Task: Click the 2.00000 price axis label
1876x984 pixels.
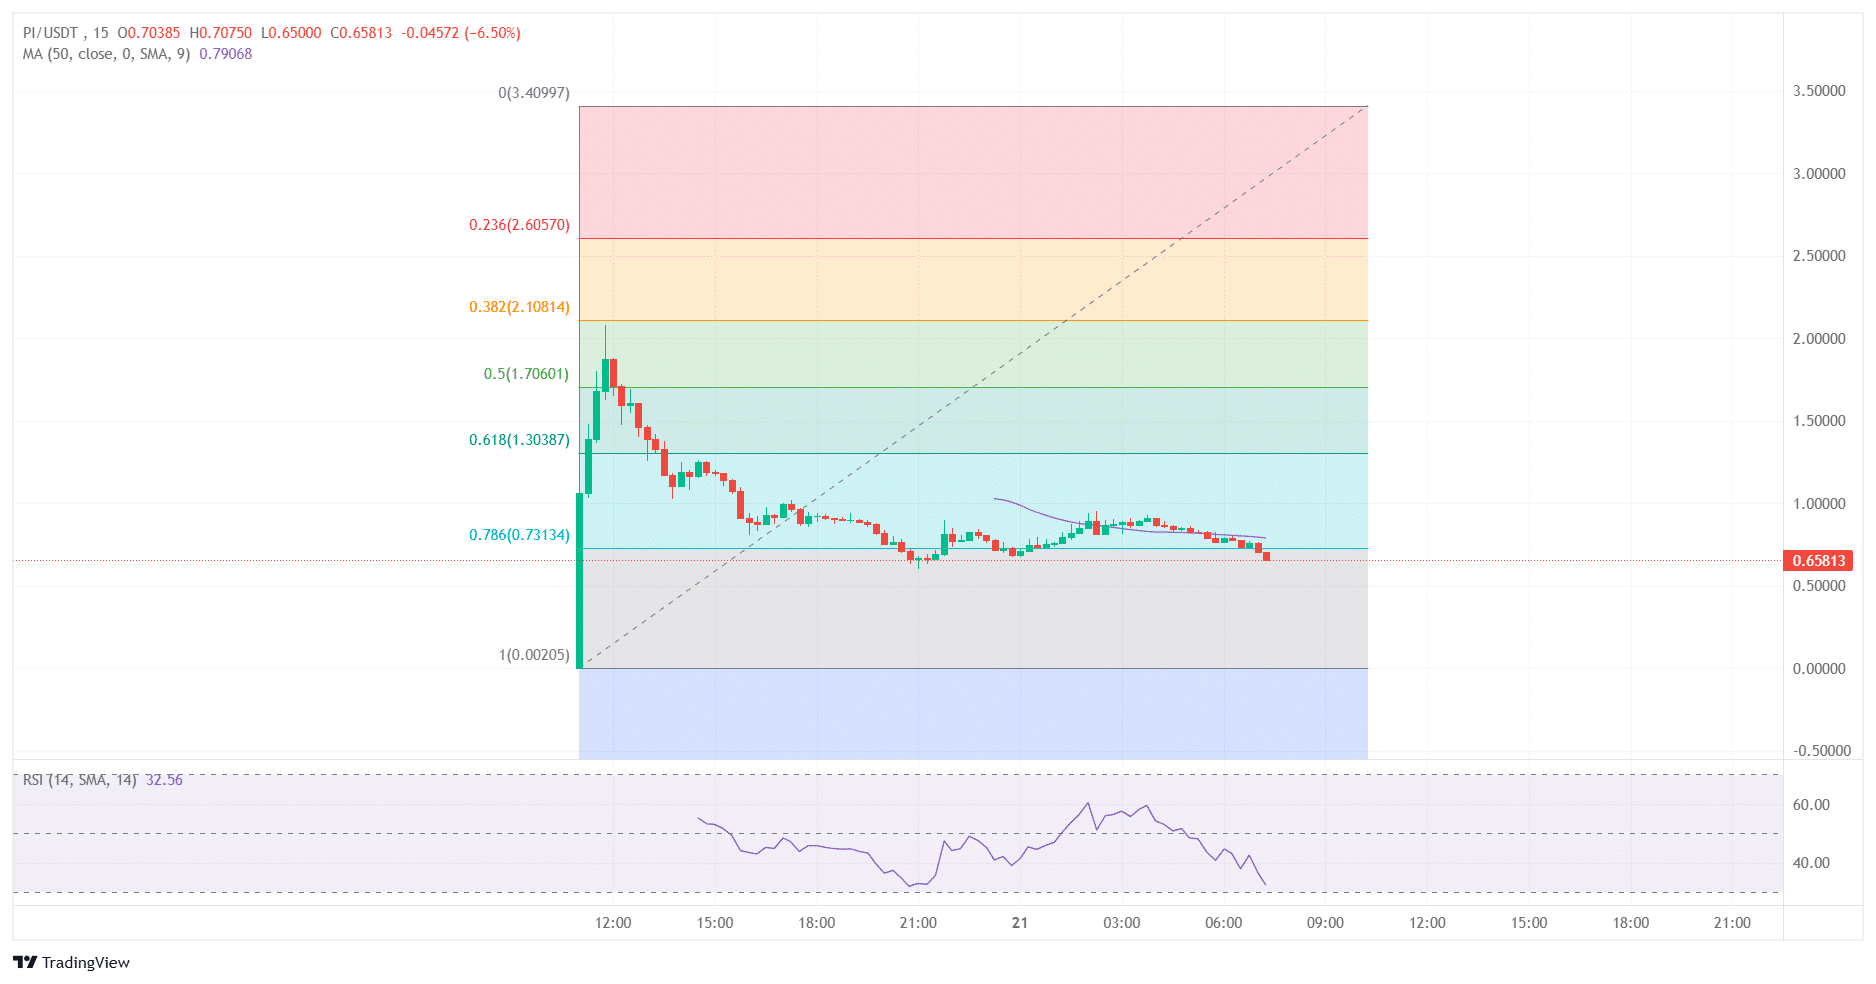Action: pos(1819,339)
